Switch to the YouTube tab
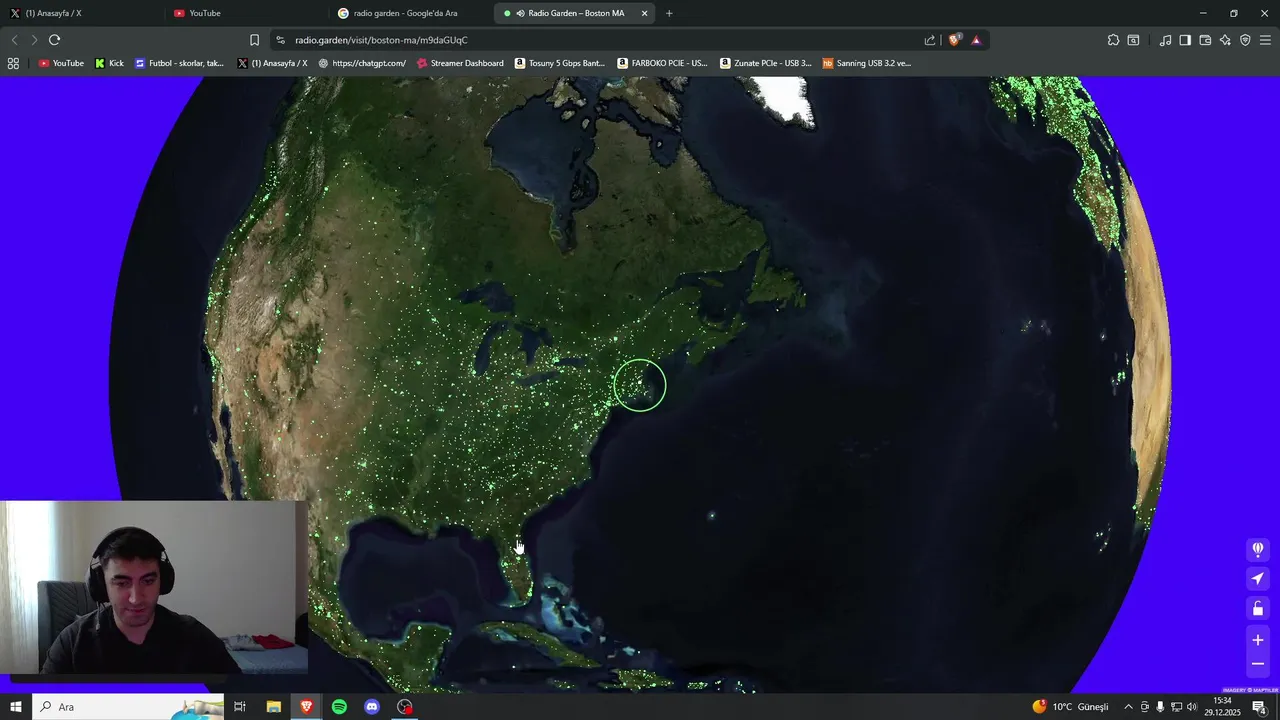Viewport: 1280px width, 720px height. [246, 13]
